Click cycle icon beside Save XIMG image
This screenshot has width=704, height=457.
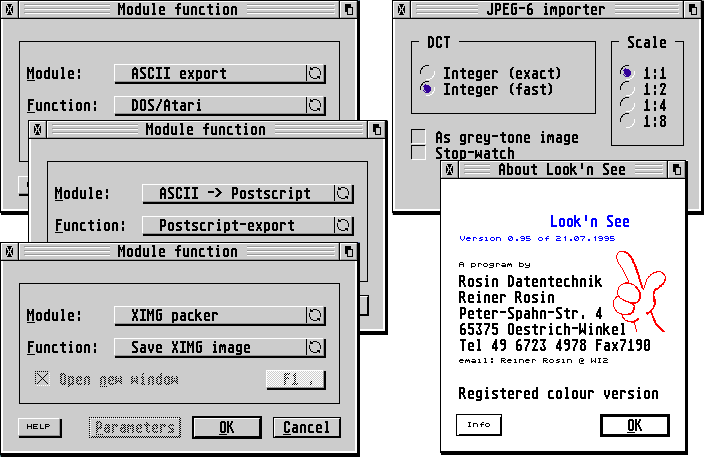[315, 347]
